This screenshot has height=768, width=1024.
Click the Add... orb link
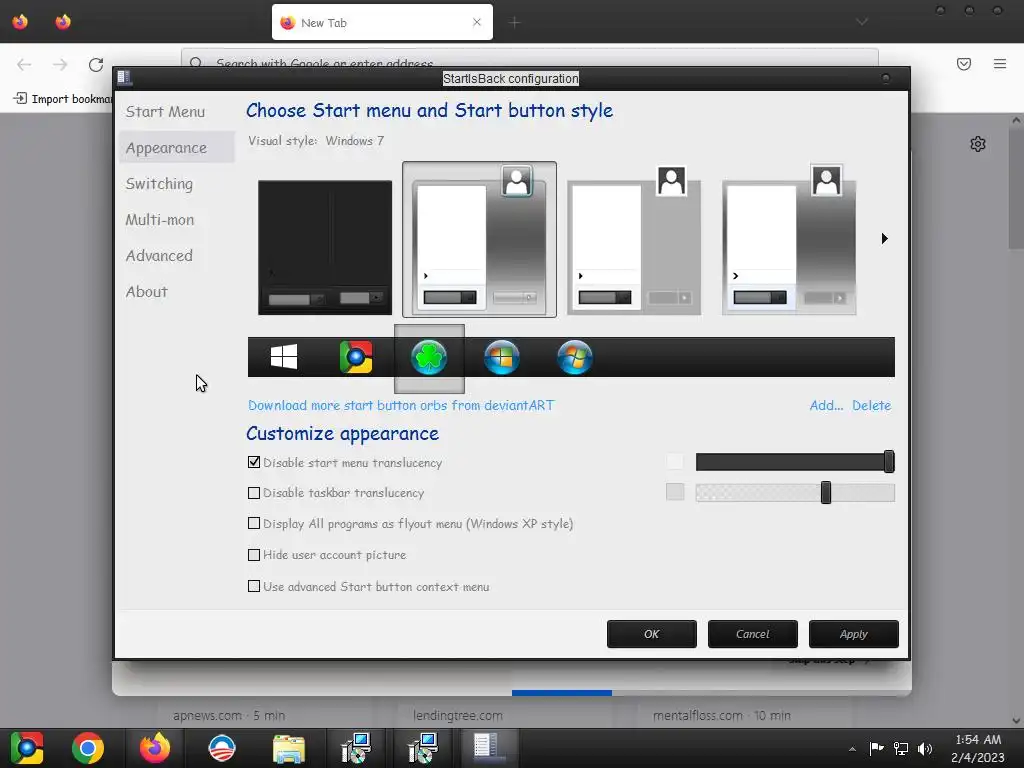point(826,406)
